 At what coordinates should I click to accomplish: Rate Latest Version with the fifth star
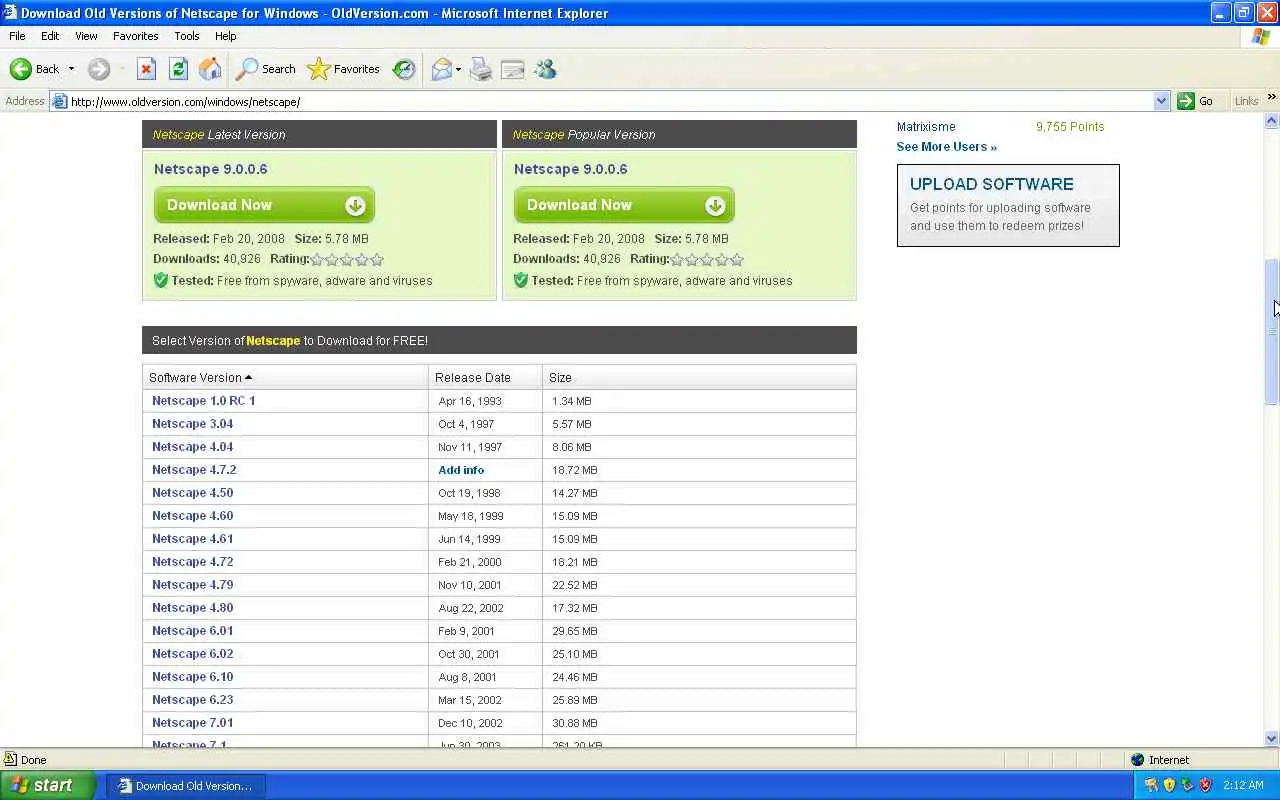pos(377,259)
